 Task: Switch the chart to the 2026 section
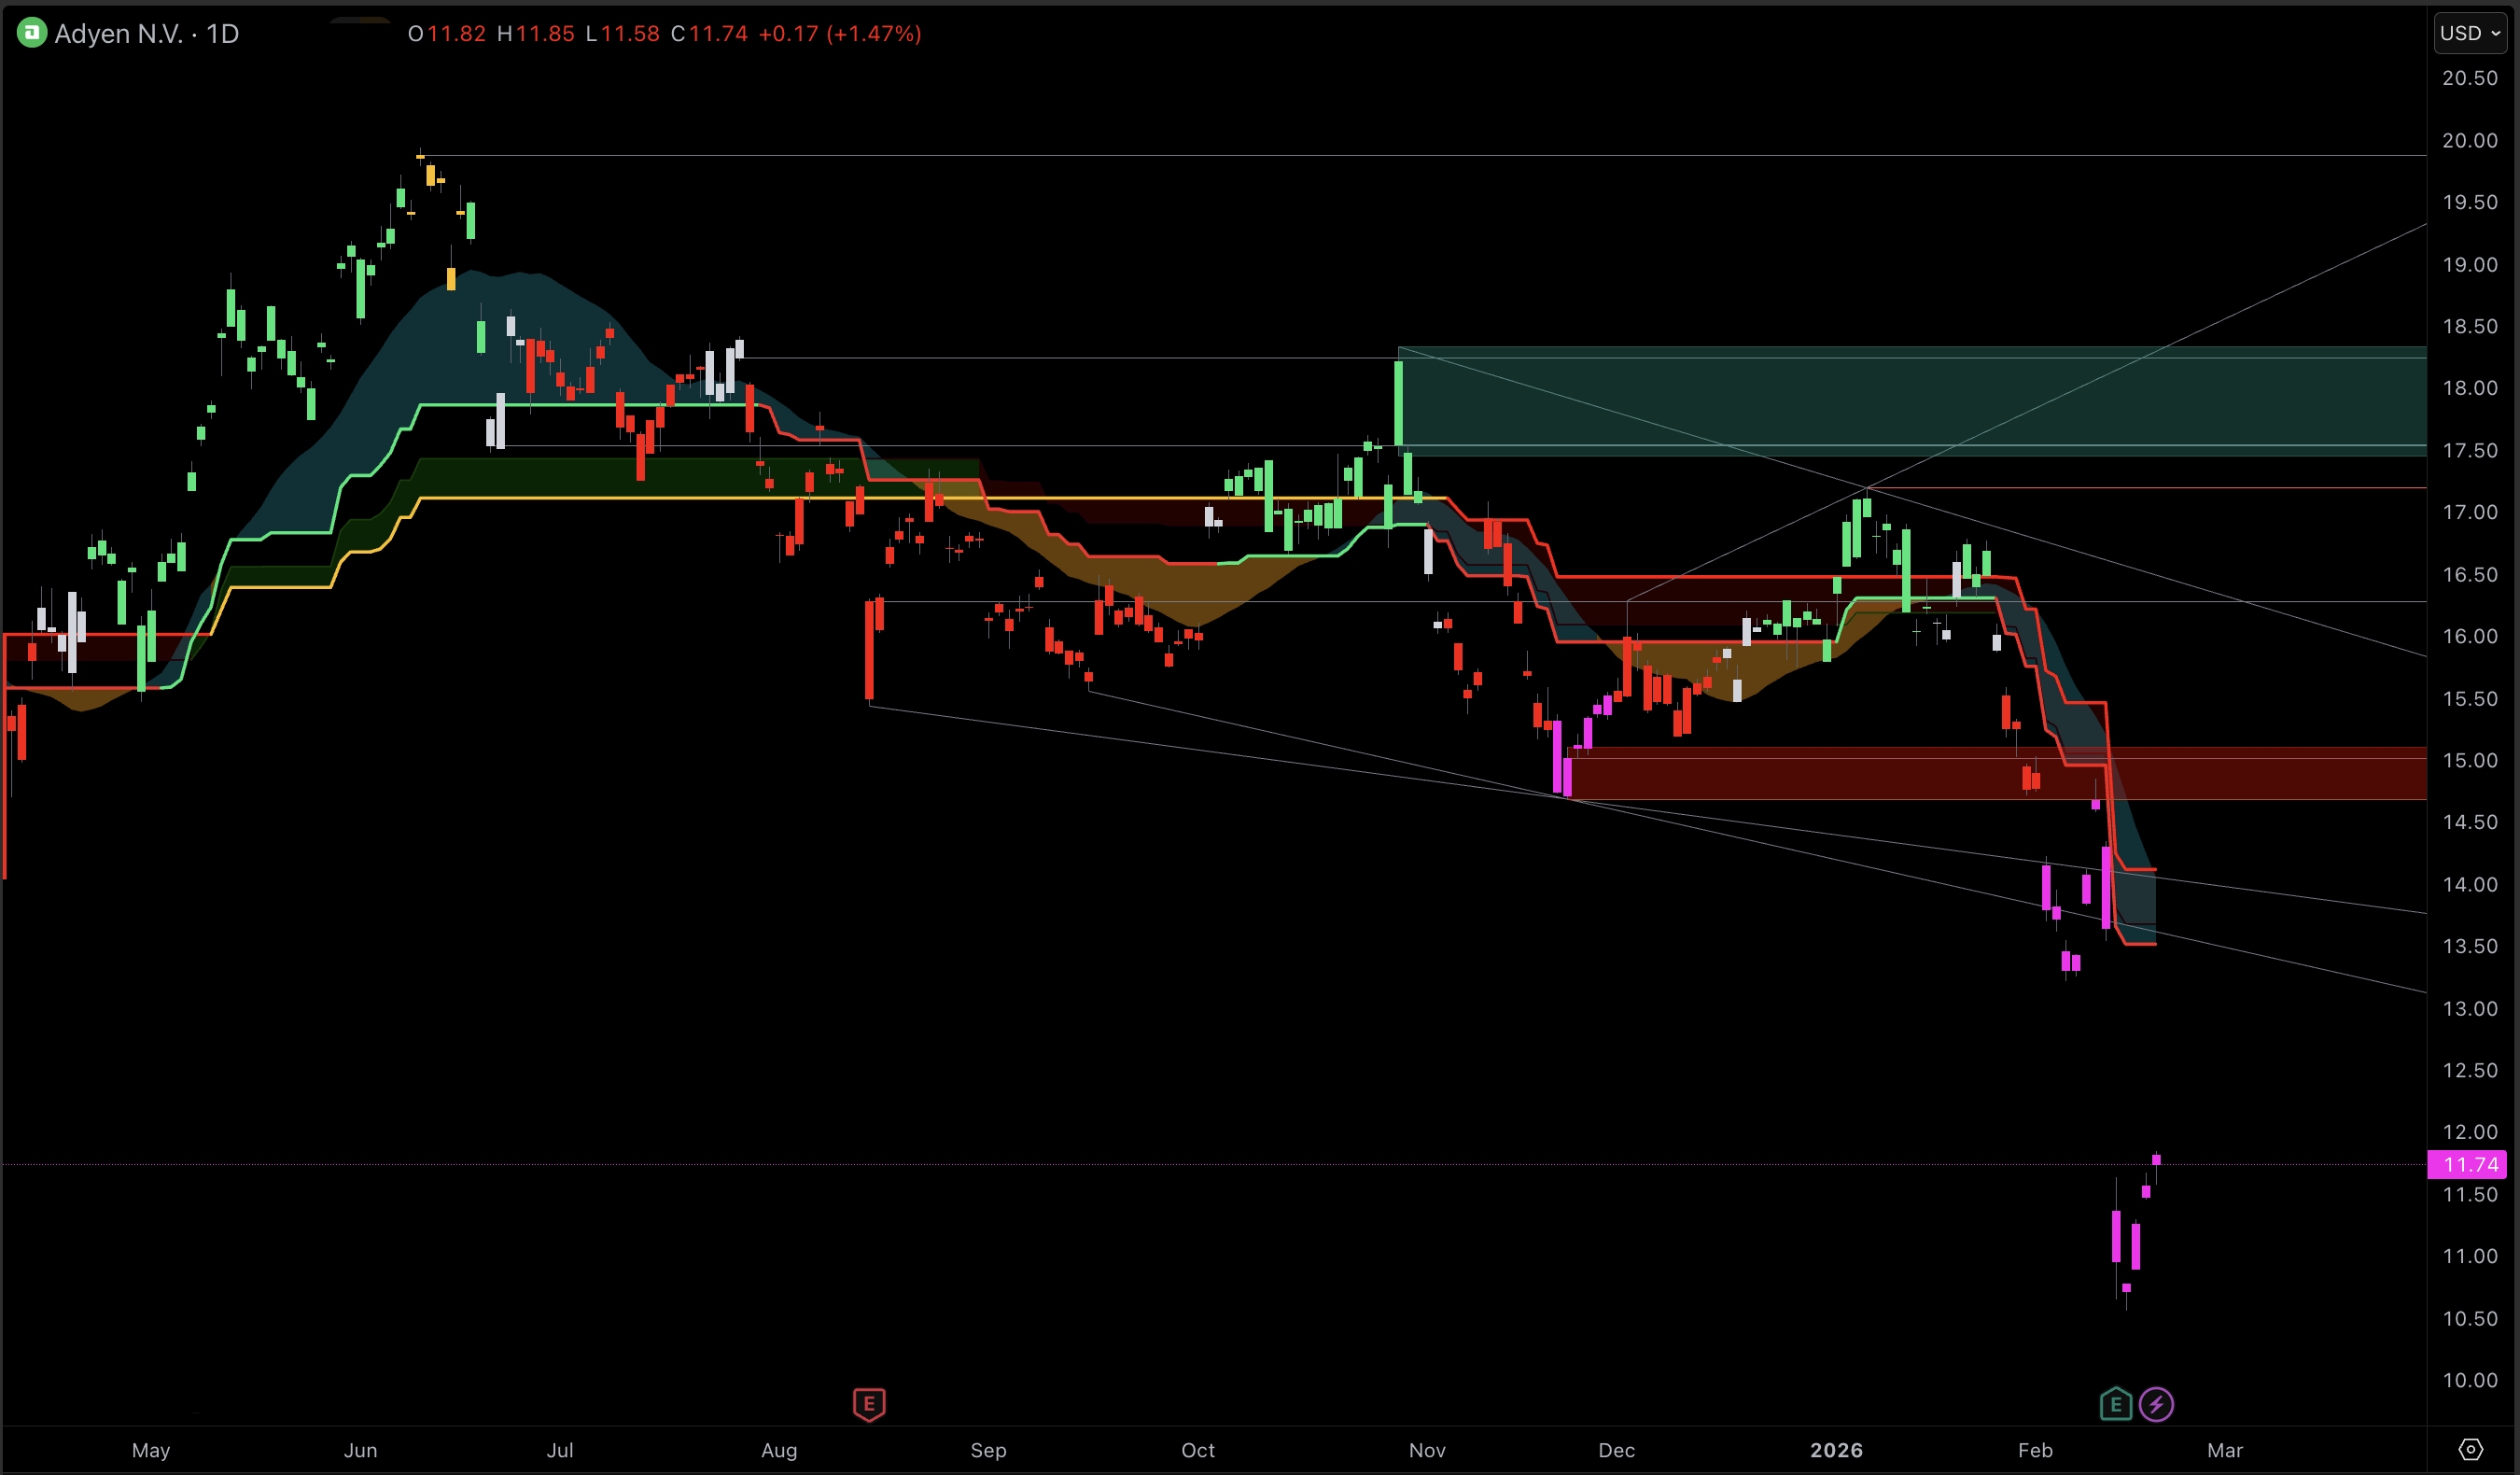click(x=1837, y=1450)
